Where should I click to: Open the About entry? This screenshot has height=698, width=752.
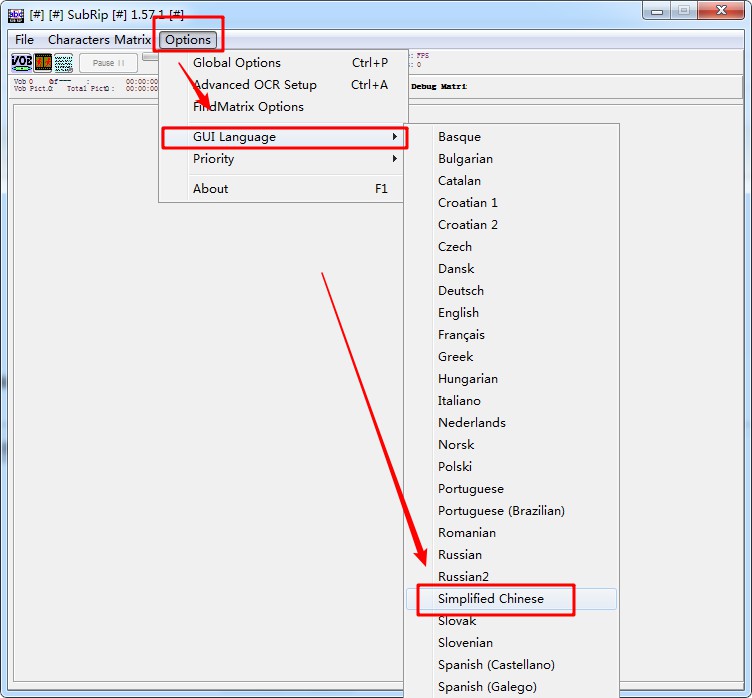[x=211, y=189]
